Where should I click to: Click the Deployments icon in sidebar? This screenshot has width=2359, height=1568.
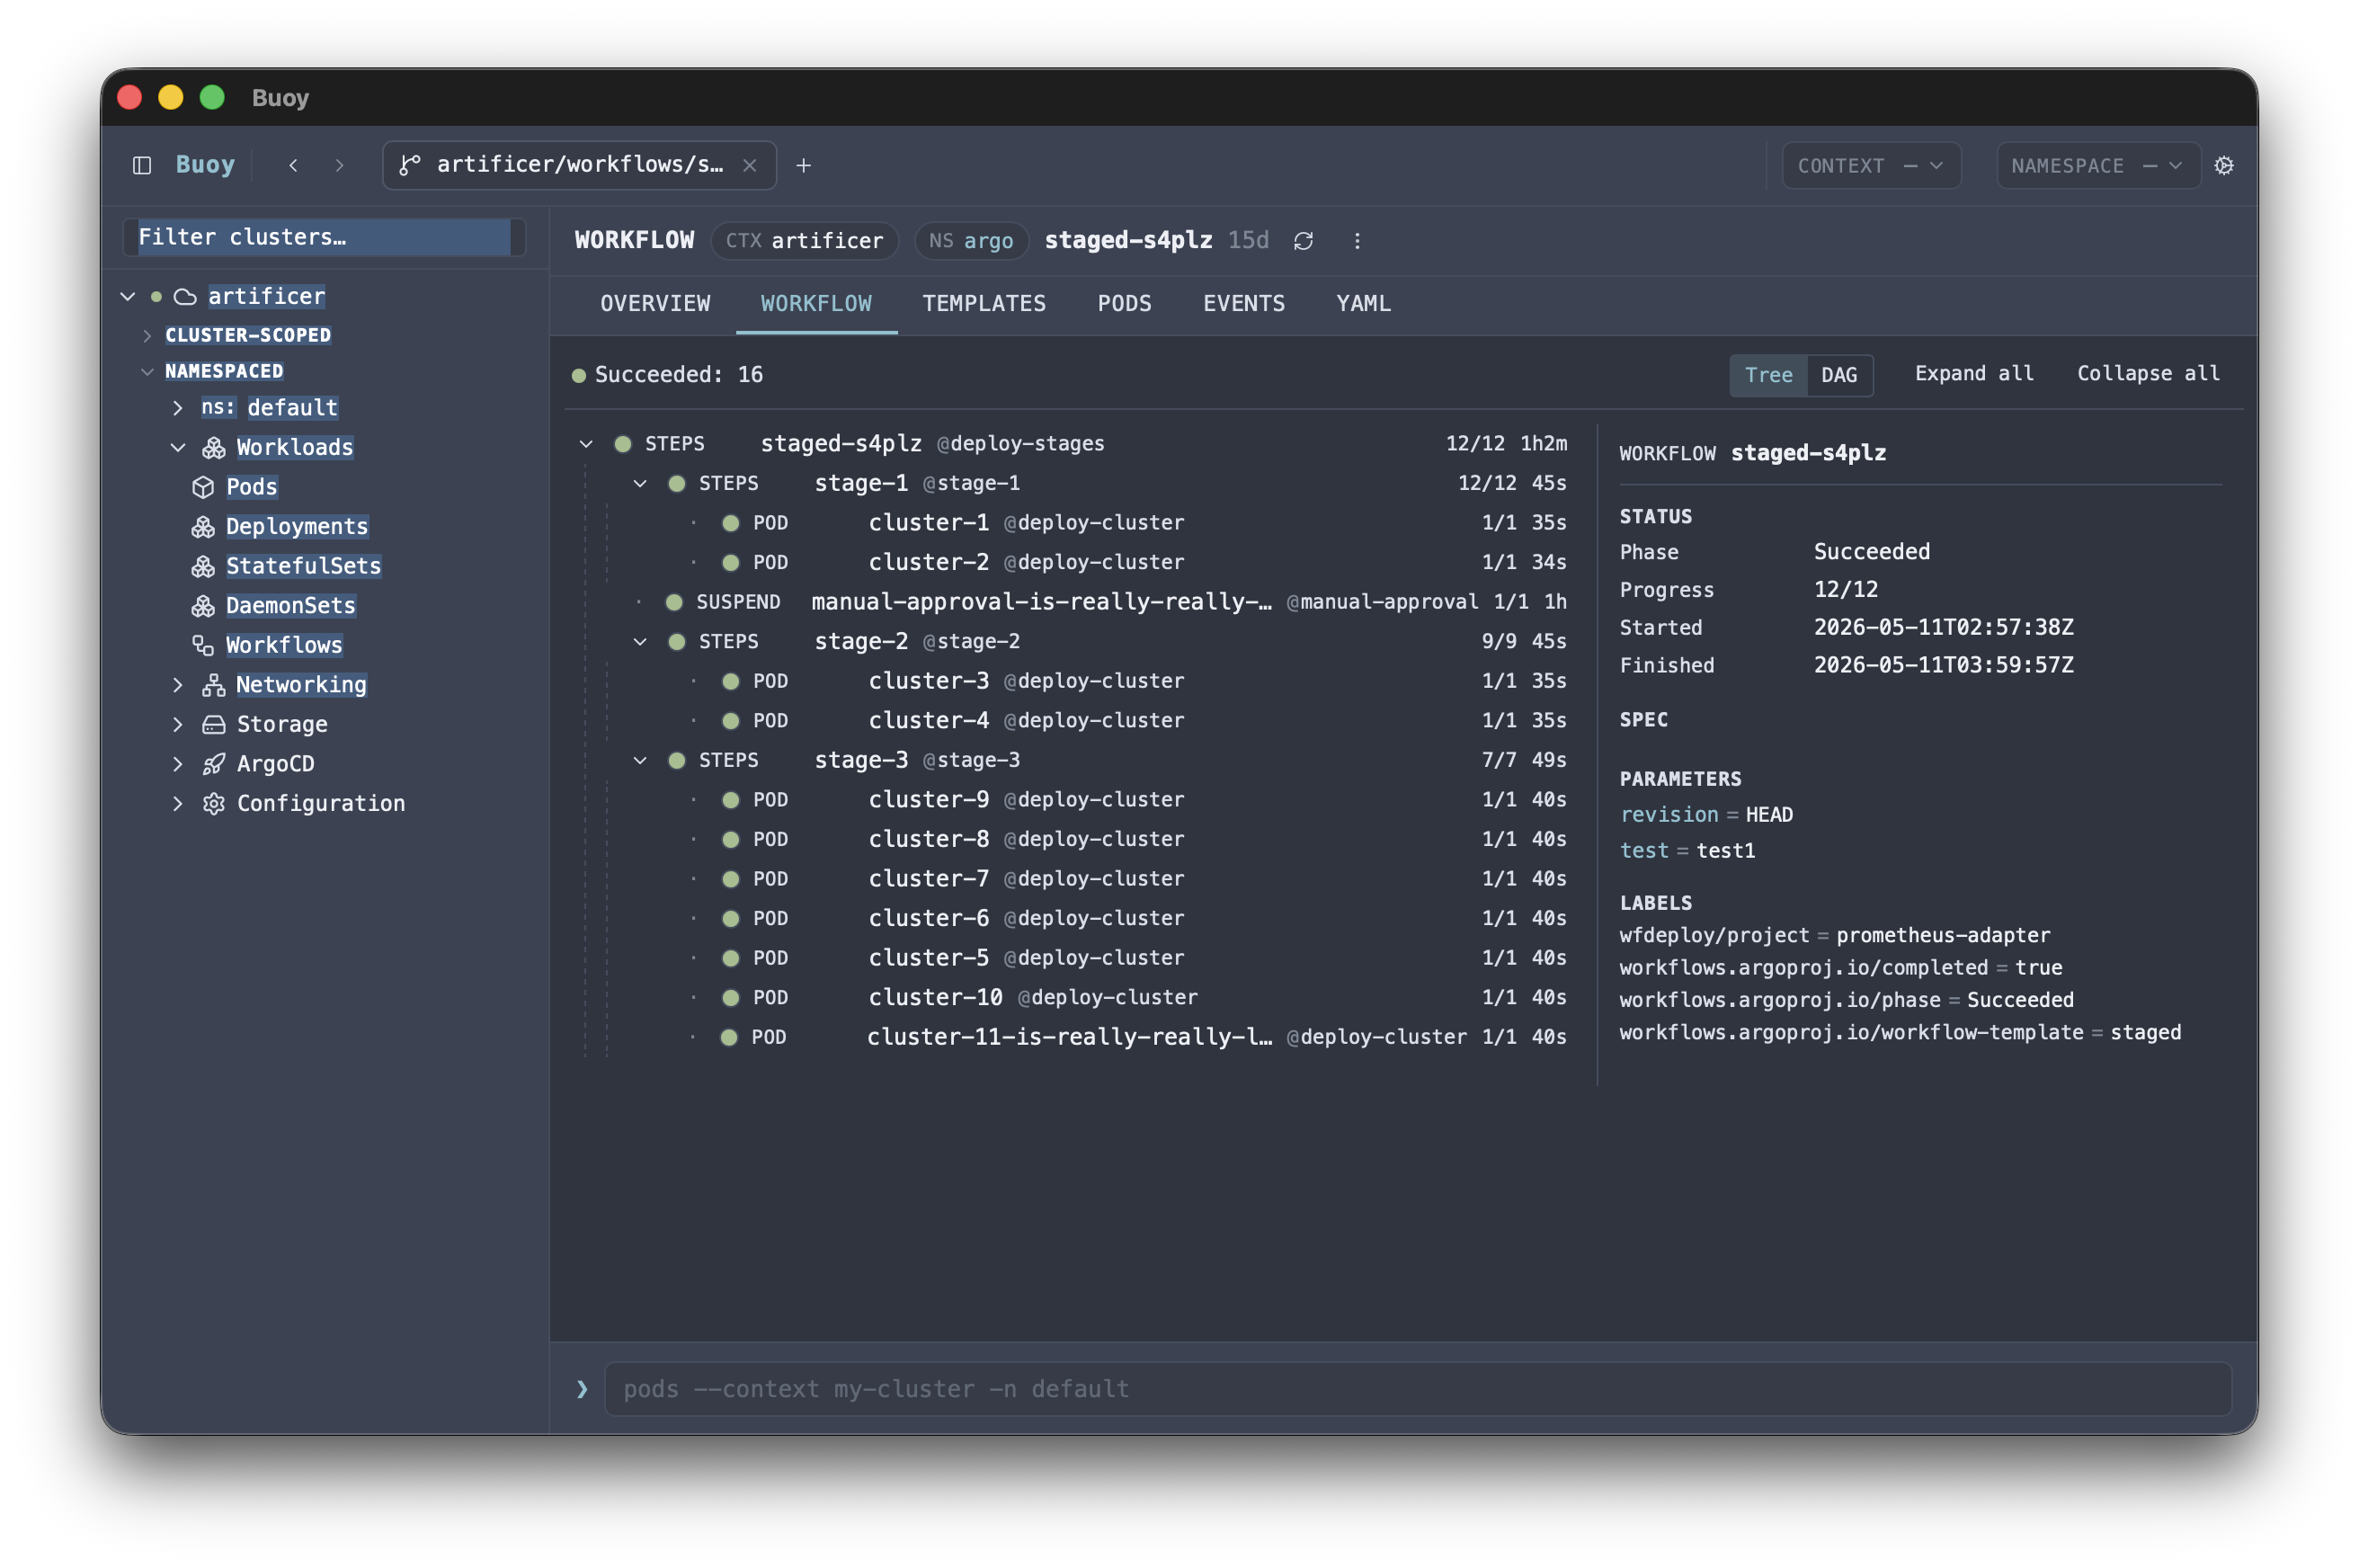(203, 526)
